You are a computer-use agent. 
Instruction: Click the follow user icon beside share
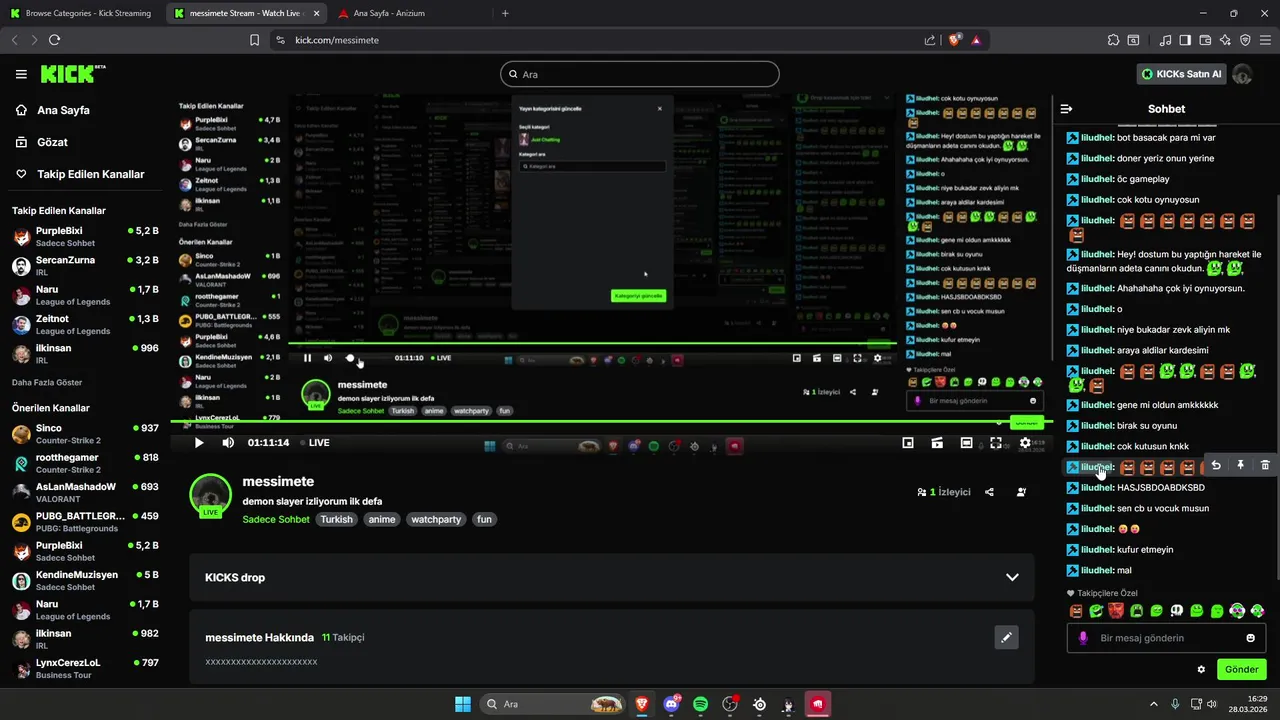[1021, 492]
